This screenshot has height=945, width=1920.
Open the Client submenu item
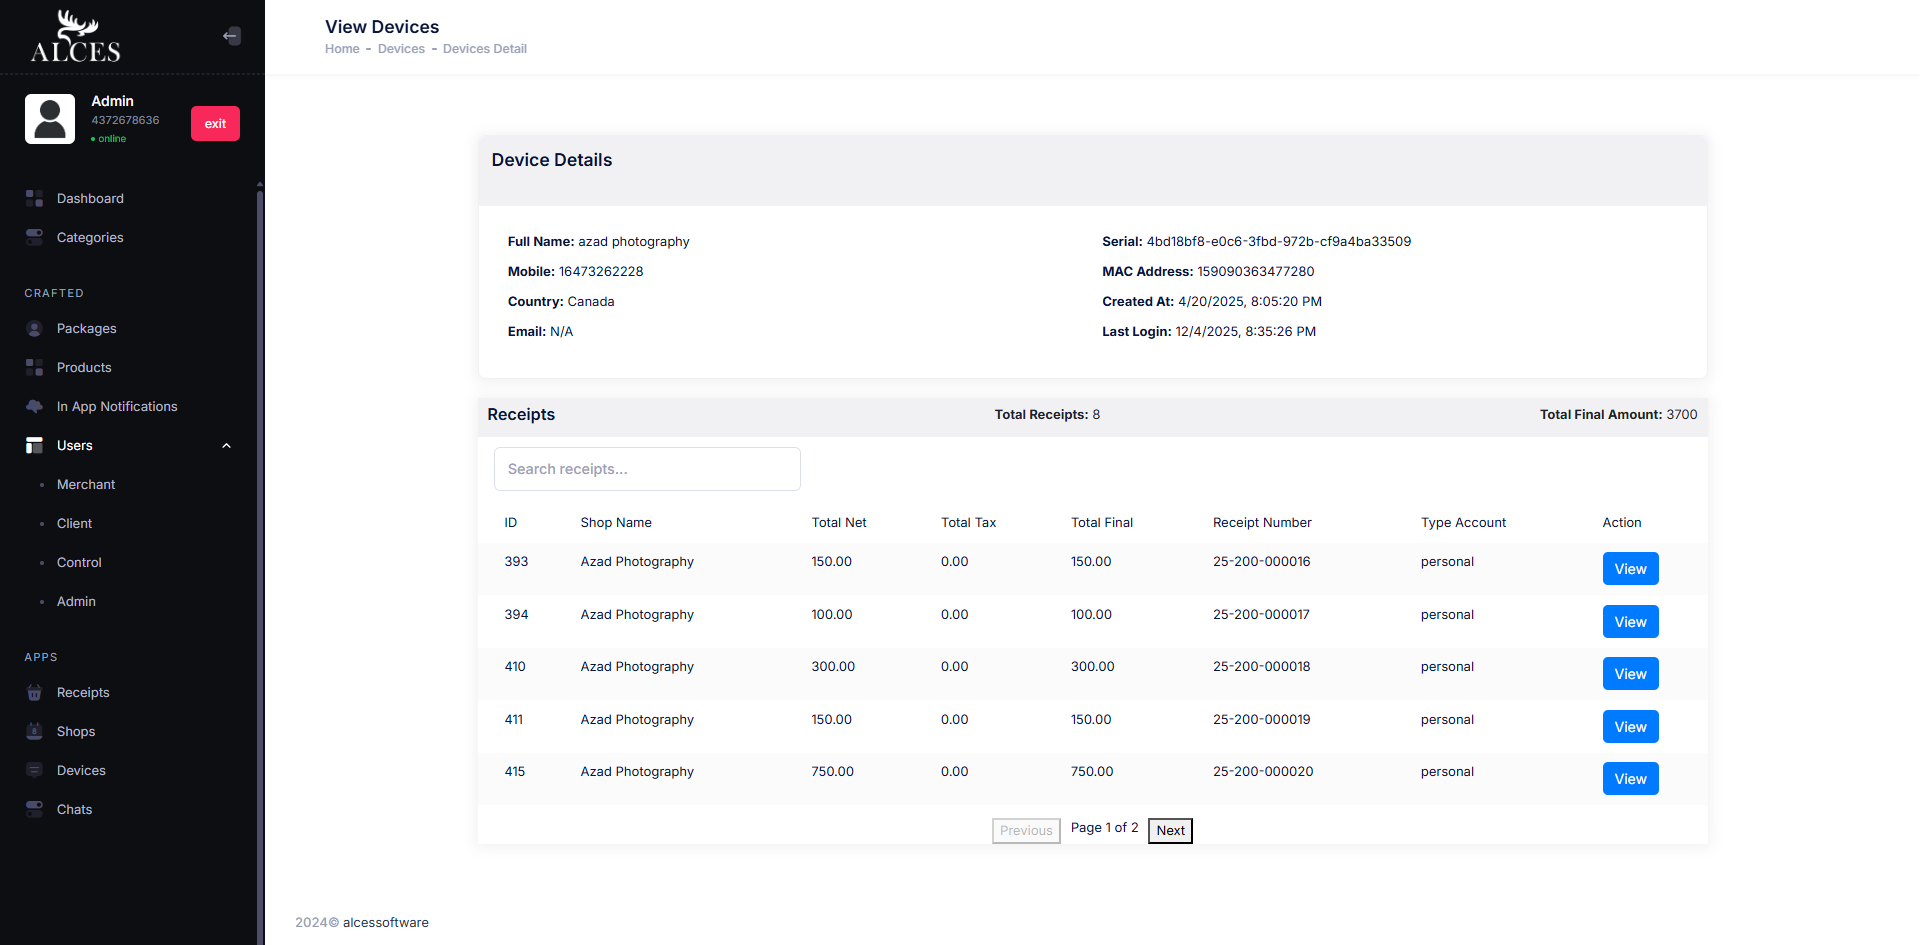(74, 524)
